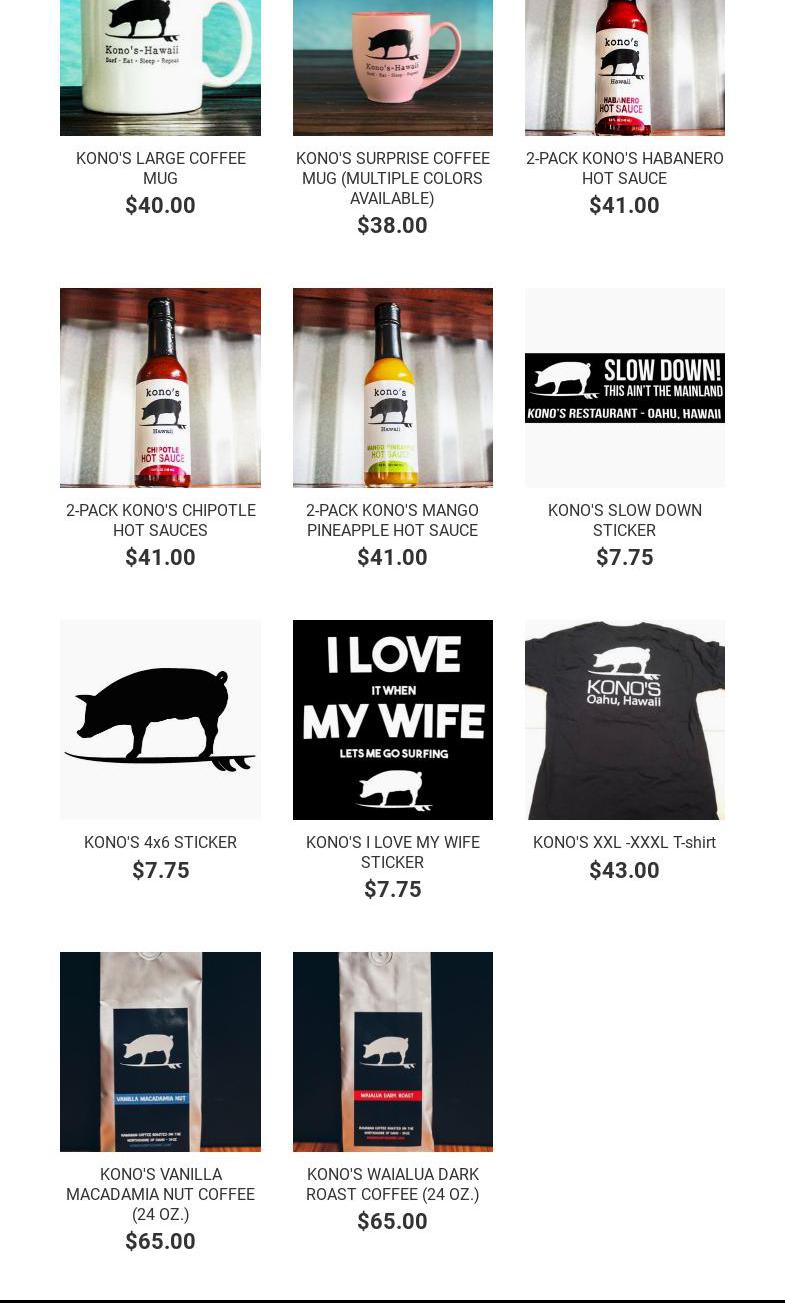Select the Waialua dark roast coffee bag image
Screen dimensions: 785x1303
click(x=393, y=1052)
